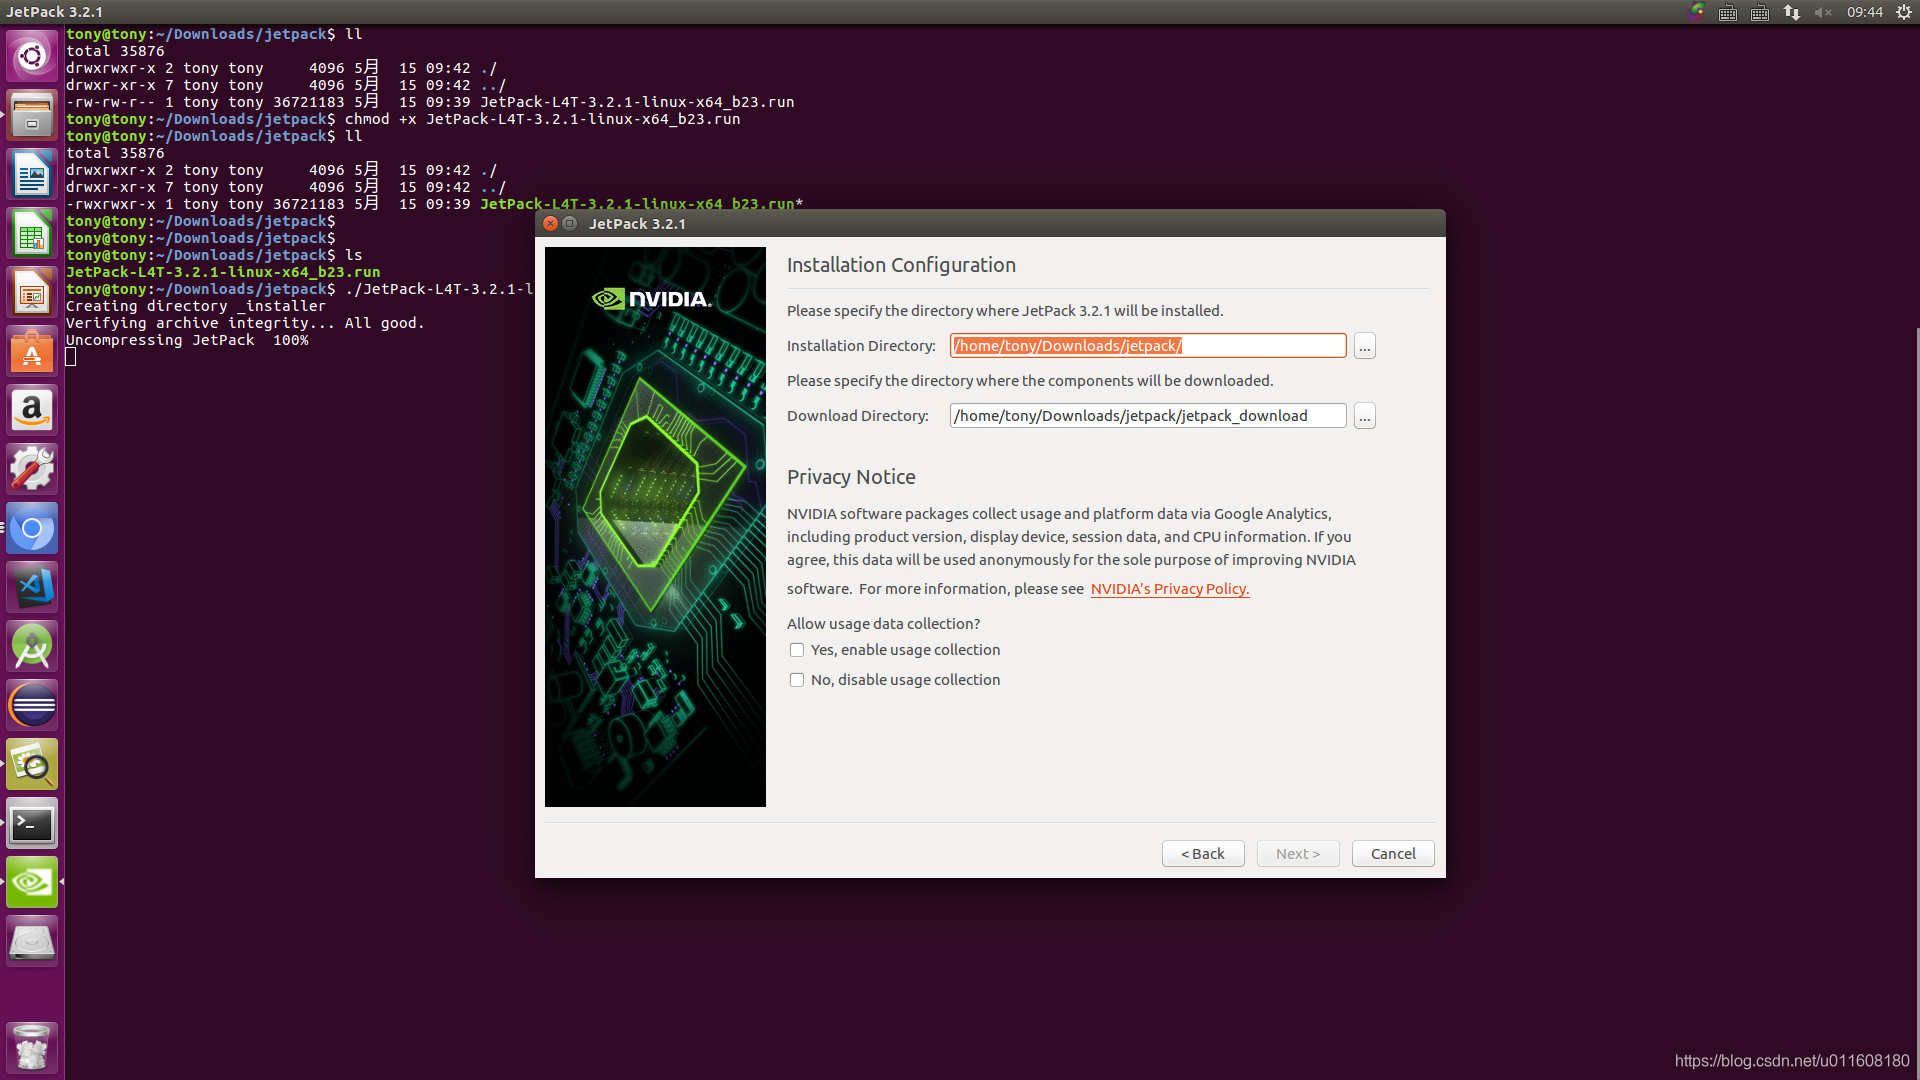Open colorful swirl indicator in top panel

click(1696, 12)
